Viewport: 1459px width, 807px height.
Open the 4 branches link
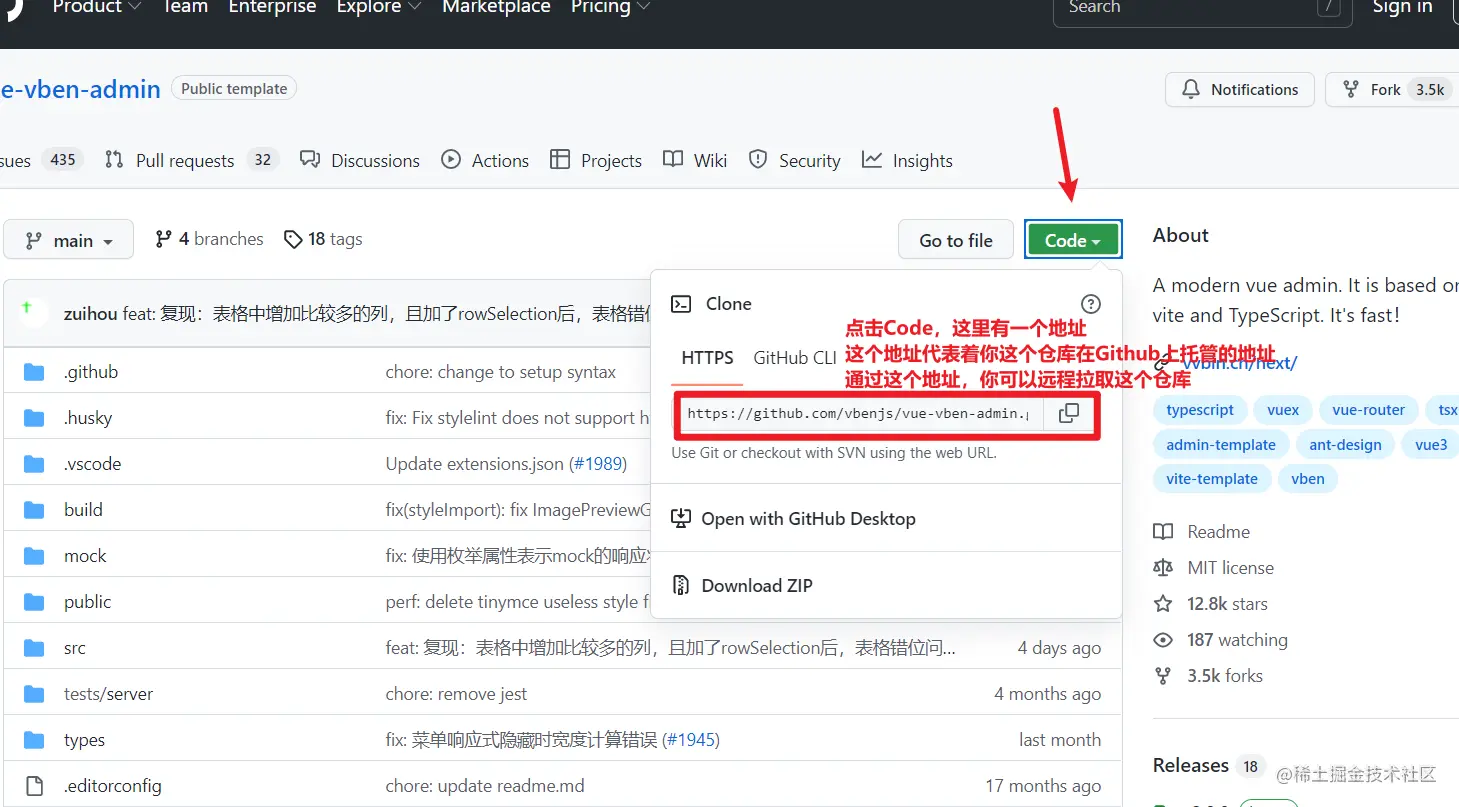click(209, 240)
